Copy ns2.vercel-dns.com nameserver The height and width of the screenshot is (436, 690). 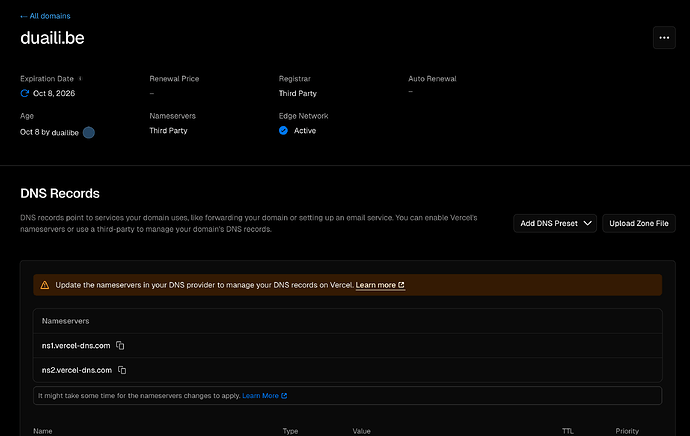pos(122,370)
